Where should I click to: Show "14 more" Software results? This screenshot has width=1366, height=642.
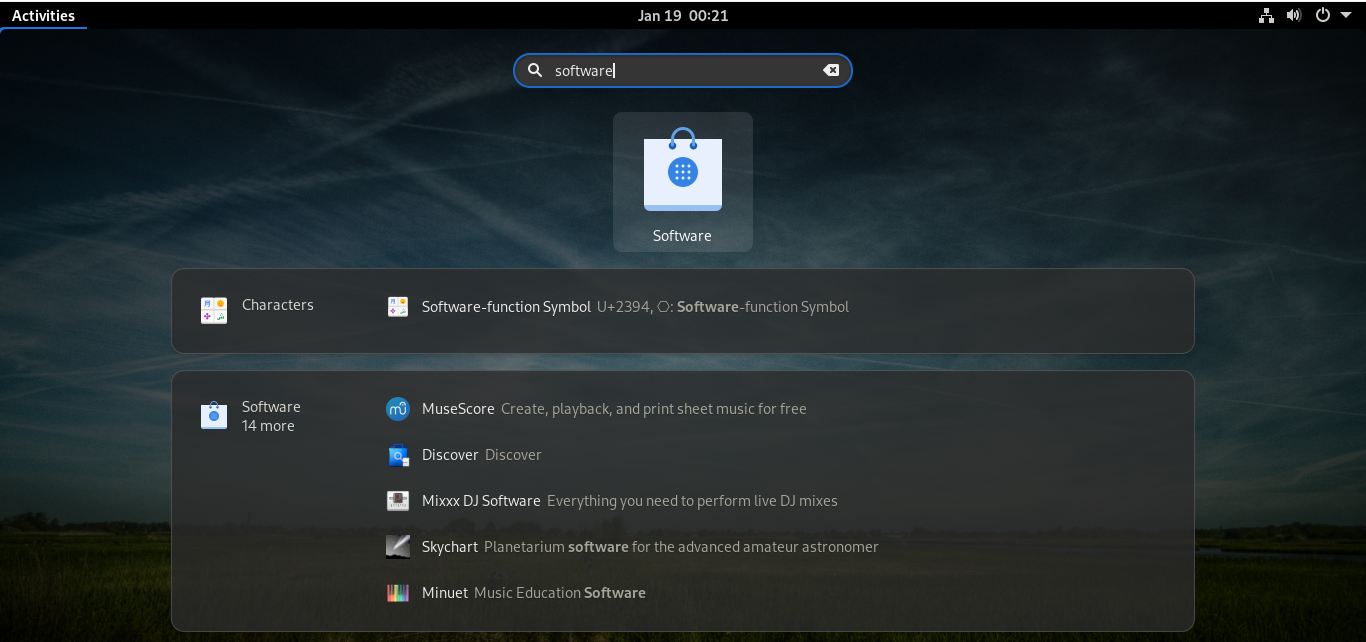pos(268,426)
